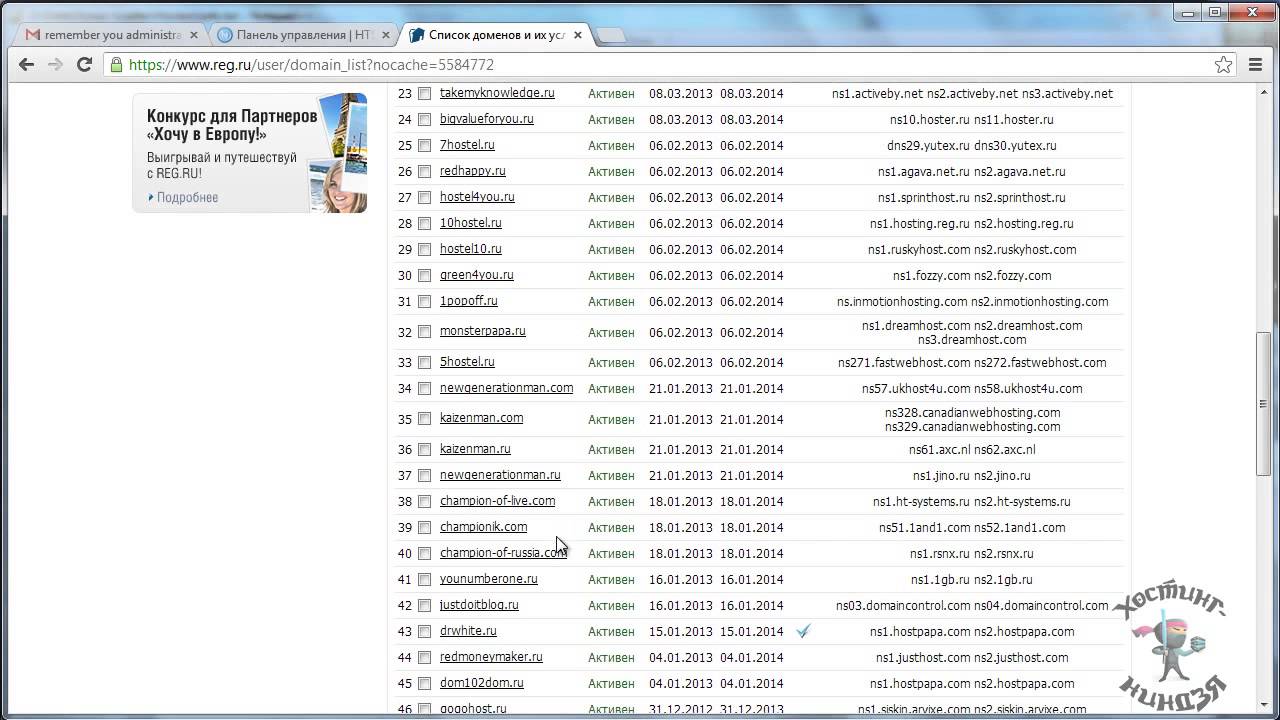Select the 'Список доменов и их услуг' tab
The width and height of the screenshot is (1280, 720).
click(x=497, y=34)
